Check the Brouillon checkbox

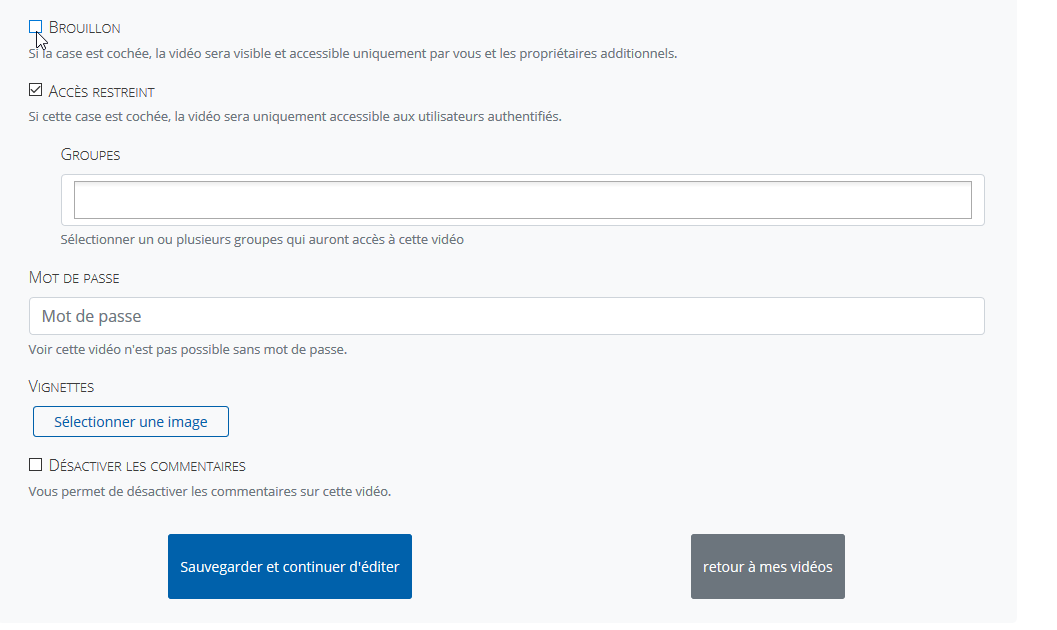pos(36,27)
